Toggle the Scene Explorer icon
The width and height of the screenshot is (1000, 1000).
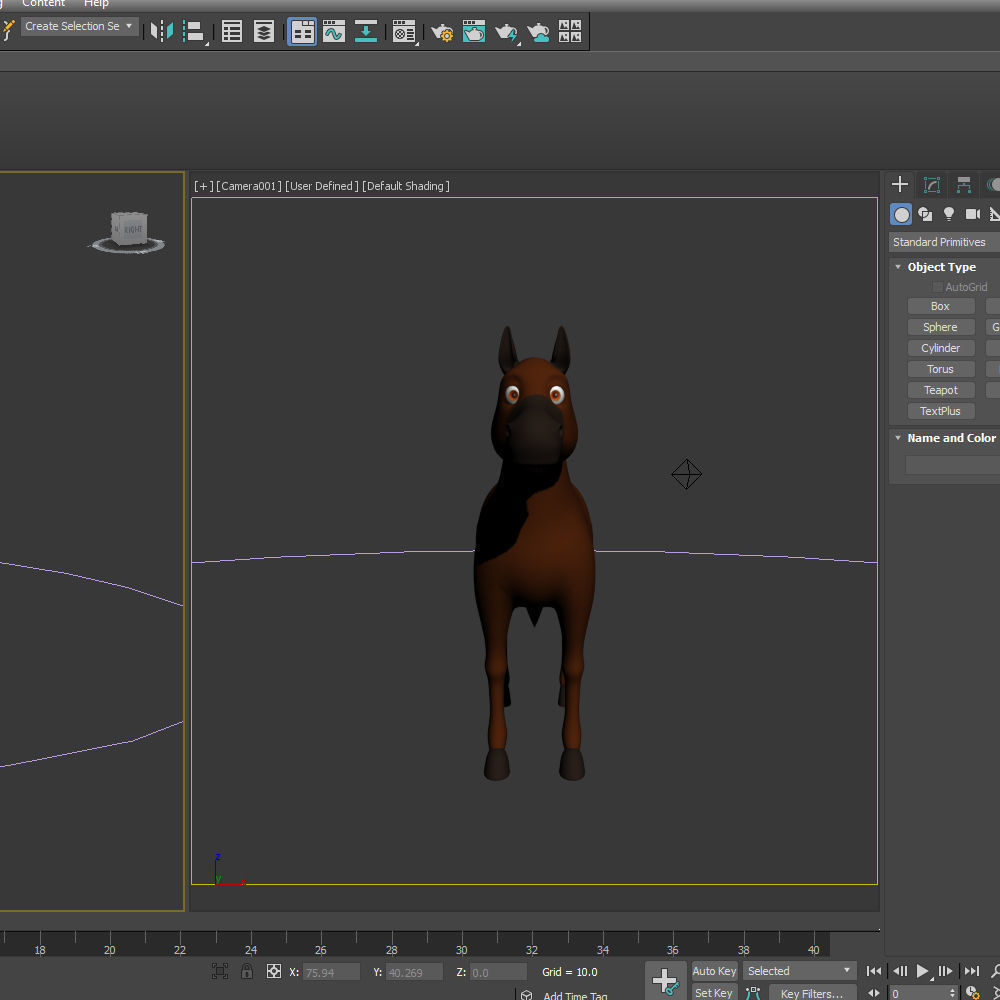[232, 31]
